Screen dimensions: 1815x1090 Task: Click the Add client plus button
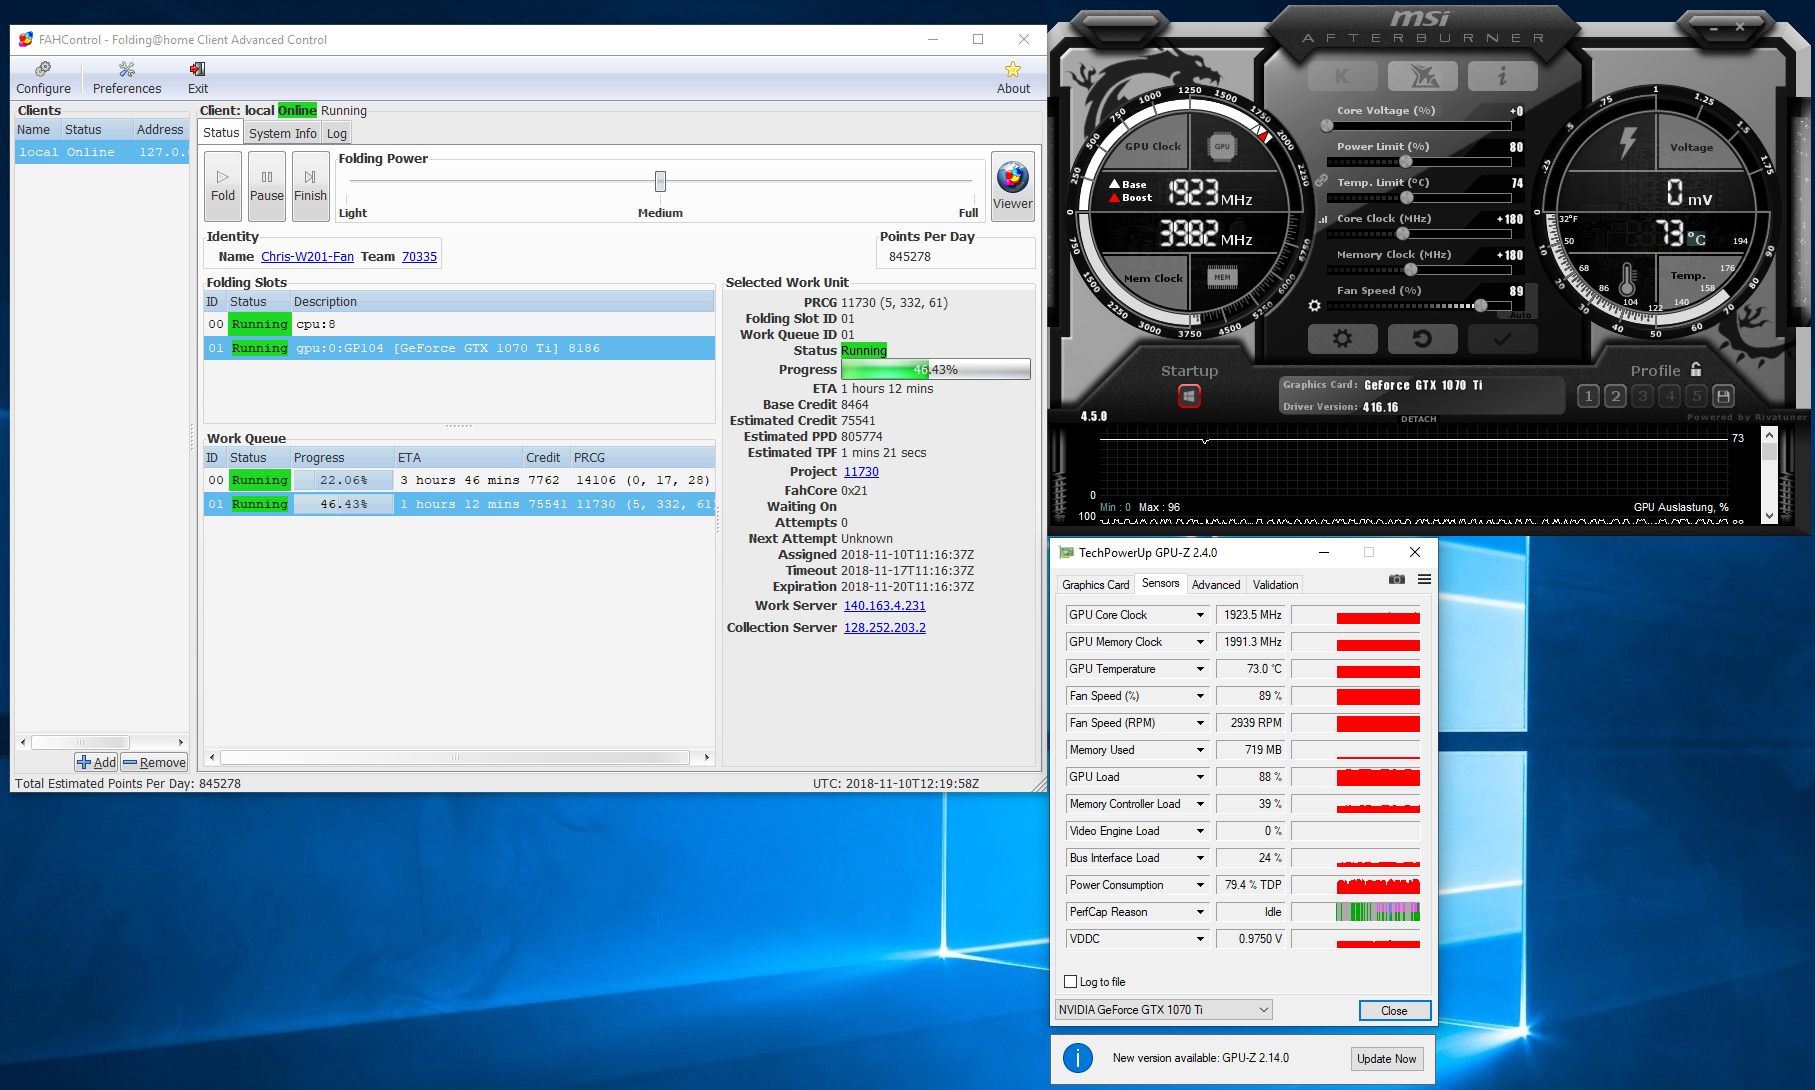pos(96,762)
